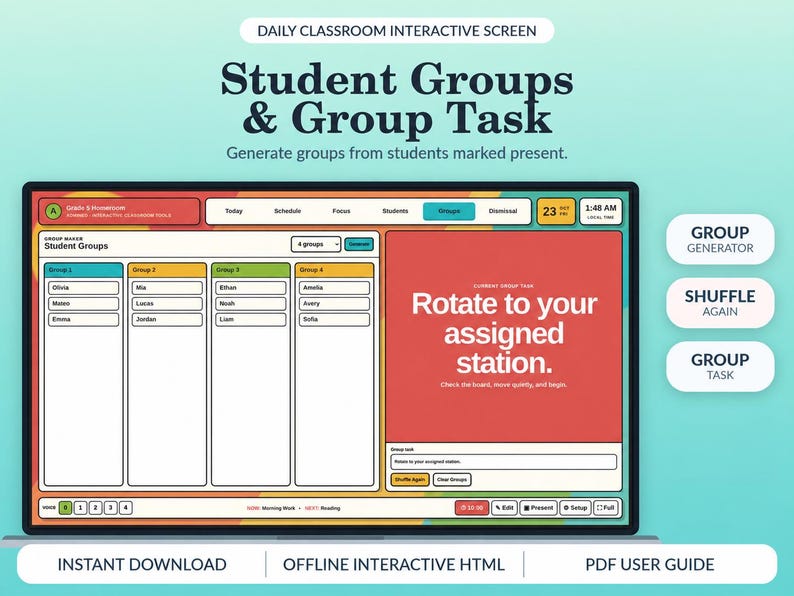
Task: Open Setup with the gear button
Action: (x=575, y=508)
